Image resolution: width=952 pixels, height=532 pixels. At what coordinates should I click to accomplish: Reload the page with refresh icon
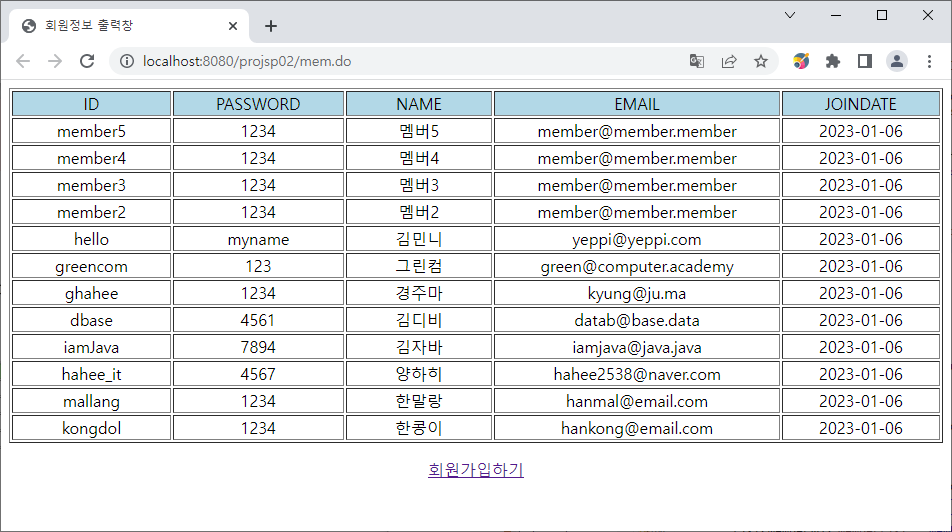(x=87, y=61)
